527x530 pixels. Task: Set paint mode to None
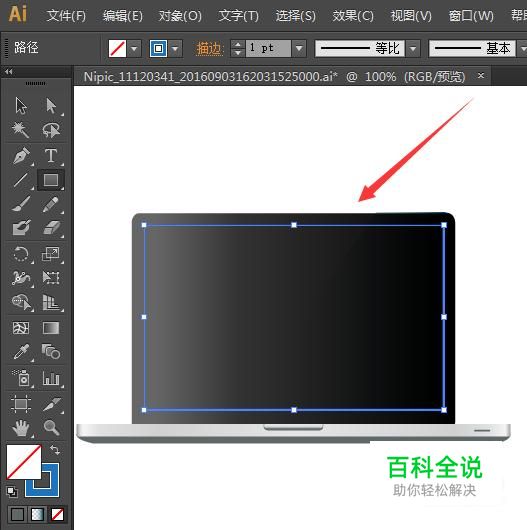(x=57, y=515)
